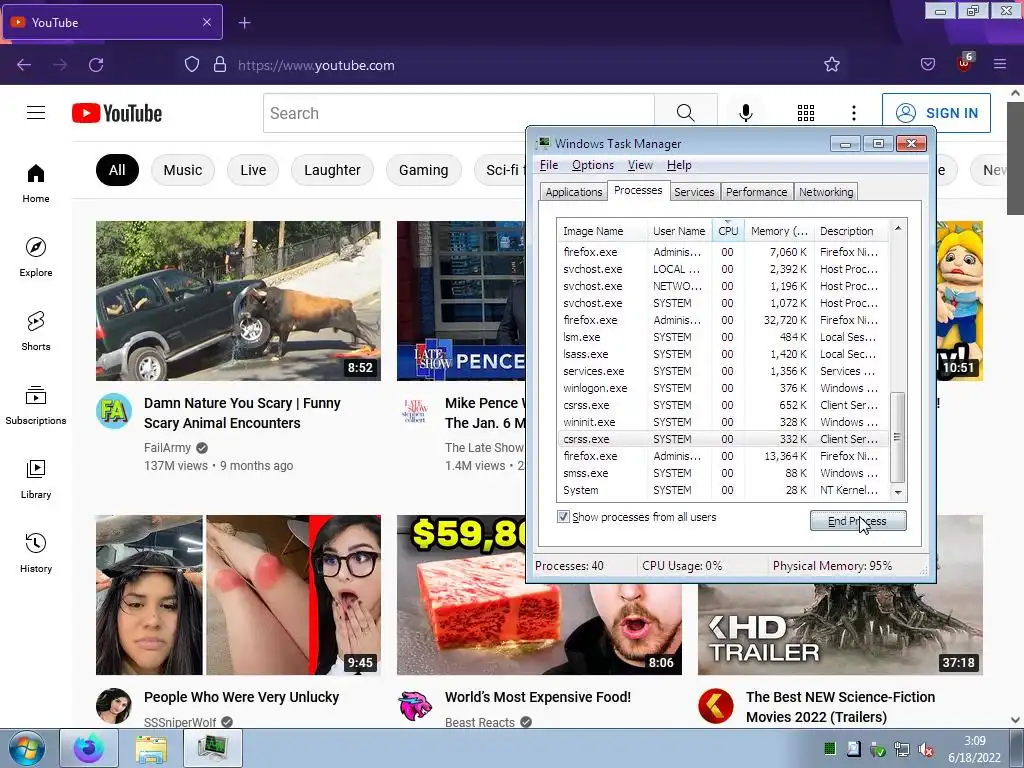1024x768 pixels.
Task: Open the Damn Nature You Scary thumbnail
Action: (238, 300)
